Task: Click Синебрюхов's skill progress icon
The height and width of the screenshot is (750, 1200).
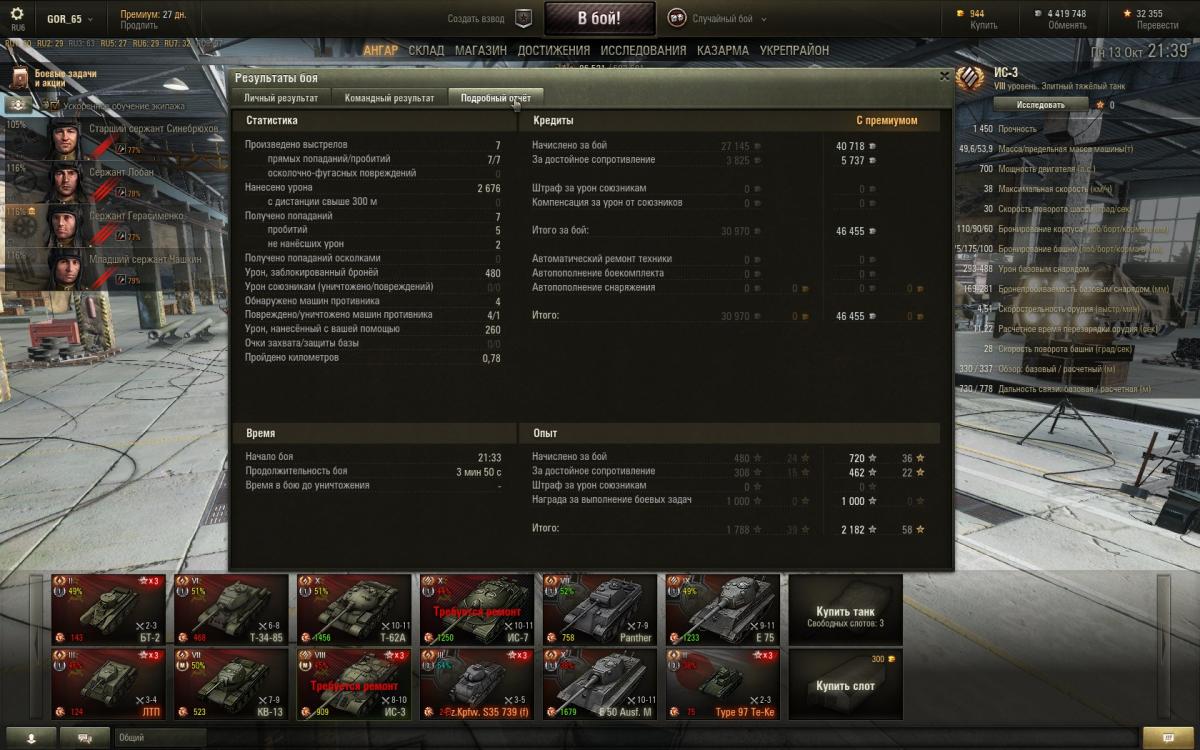Action: (121, 150)
